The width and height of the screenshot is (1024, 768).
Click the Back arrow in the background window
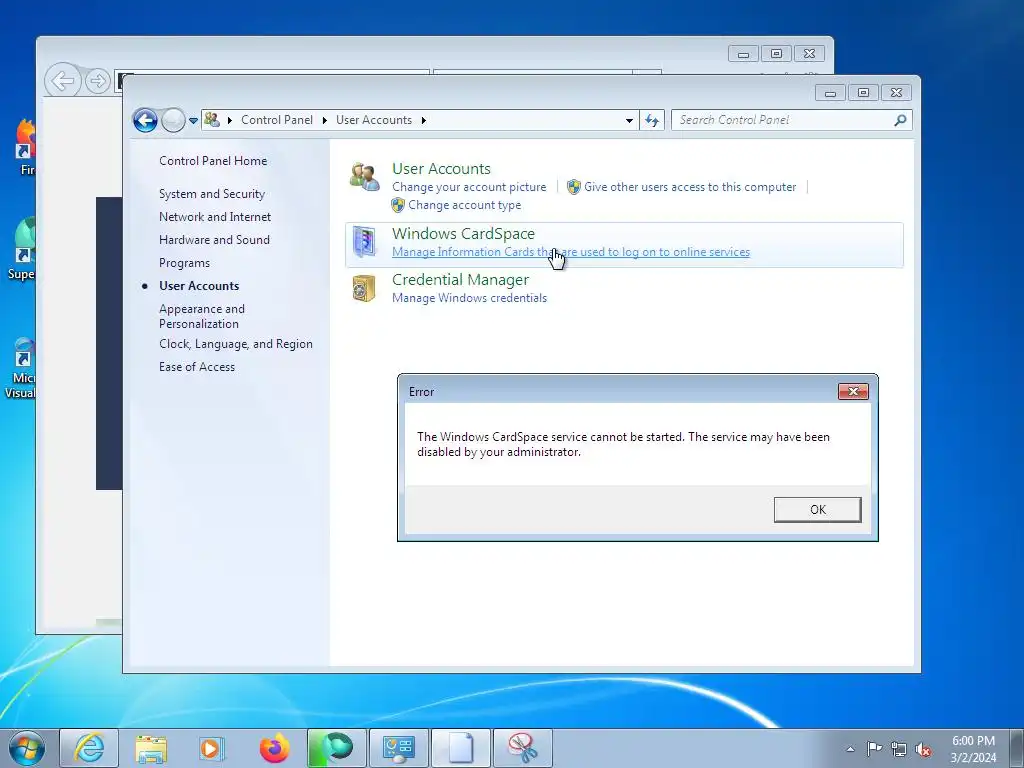click(62, 81)
